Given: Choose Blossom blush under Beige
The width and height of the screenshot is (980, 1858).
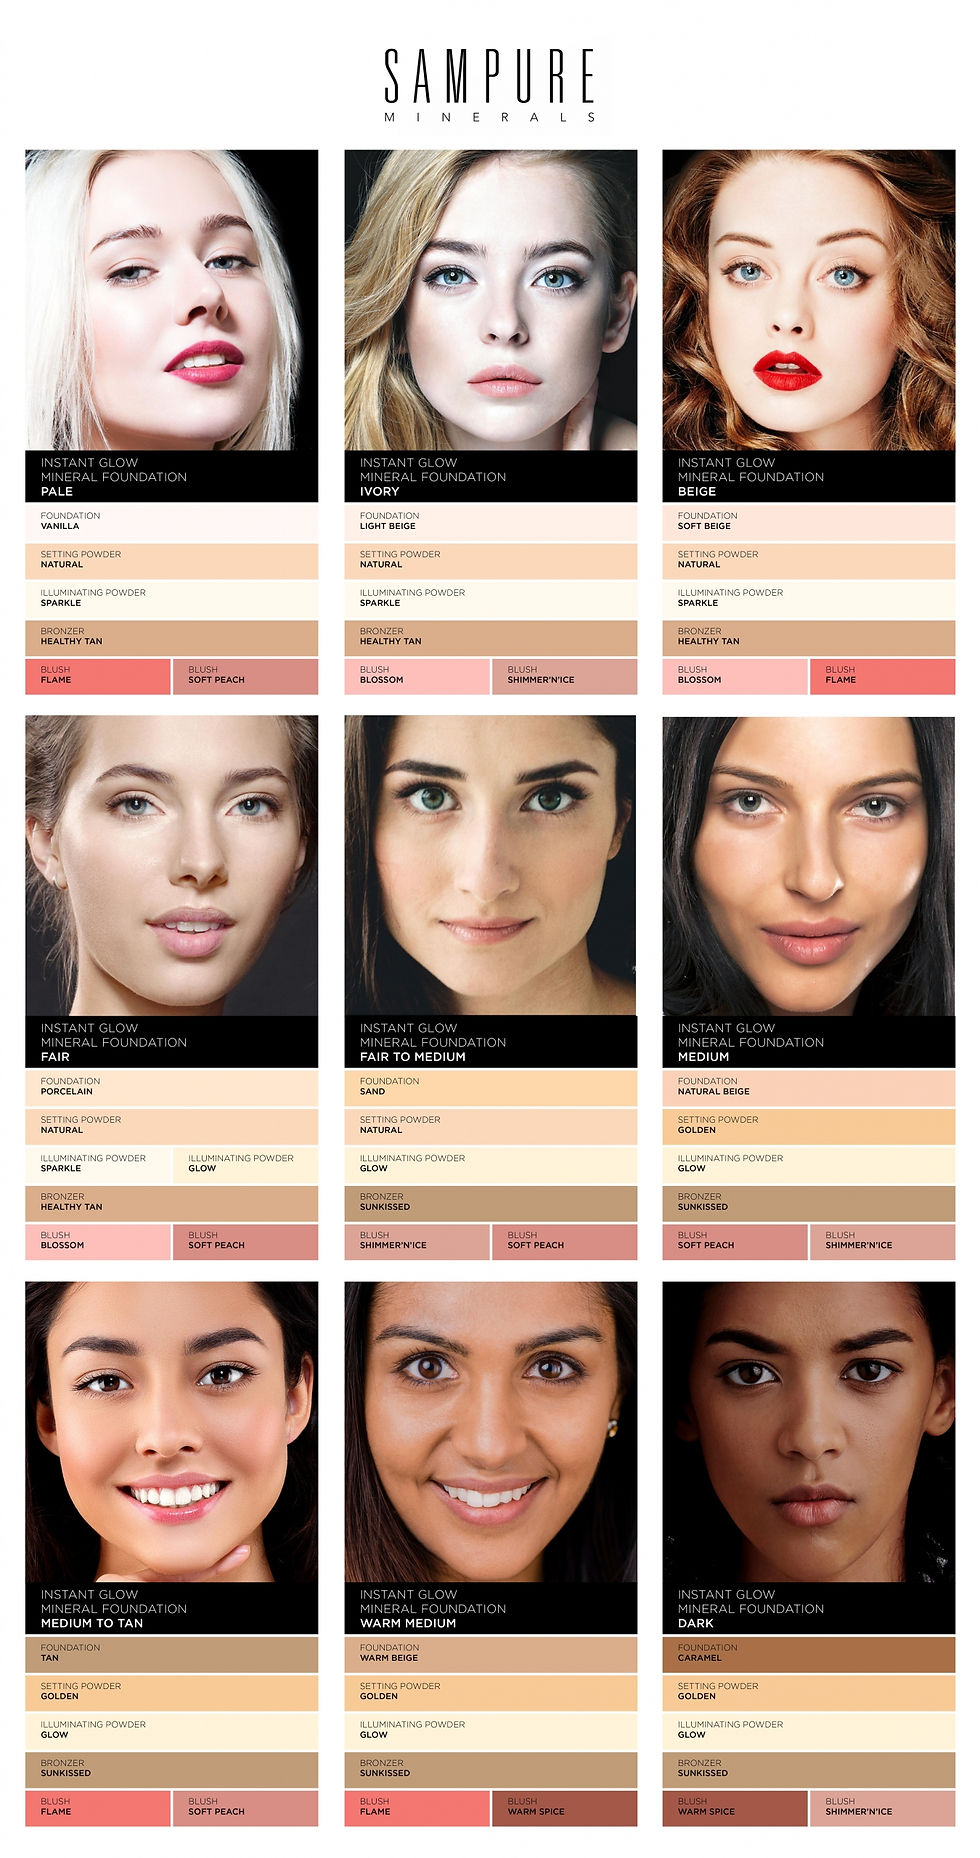Looking at the screenshot, I should click(734, 676).
